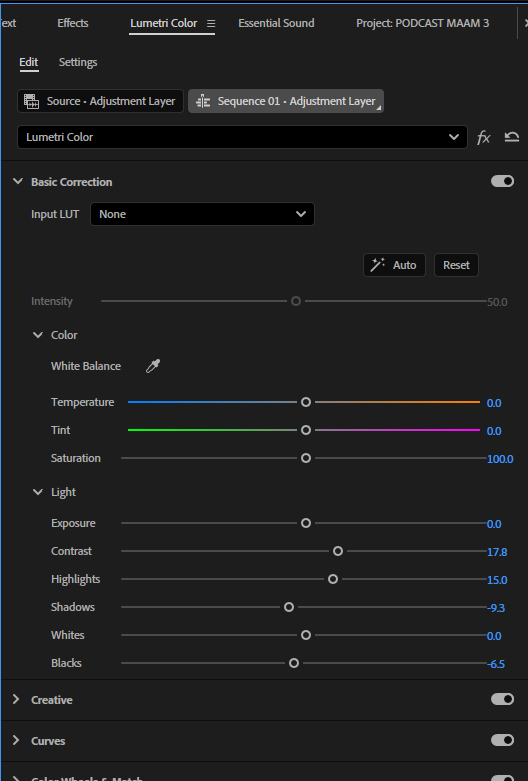
Task: Select the Lumetri Color panel tab
Action: tap(163, 23)
